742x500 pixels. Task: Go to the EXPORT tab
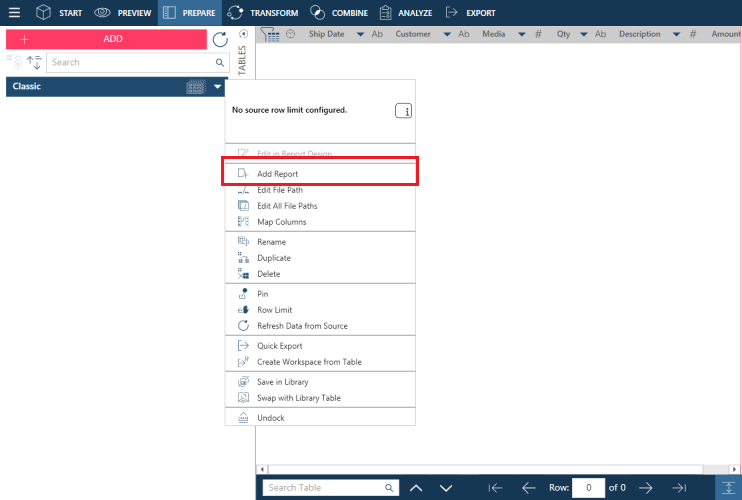[470, 13]
